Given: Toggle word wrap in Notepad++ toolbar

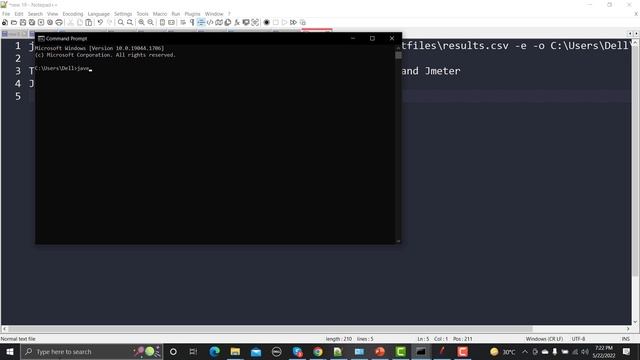Looking at the screenshot, I should pyautogui.click(x=183, y=22).
